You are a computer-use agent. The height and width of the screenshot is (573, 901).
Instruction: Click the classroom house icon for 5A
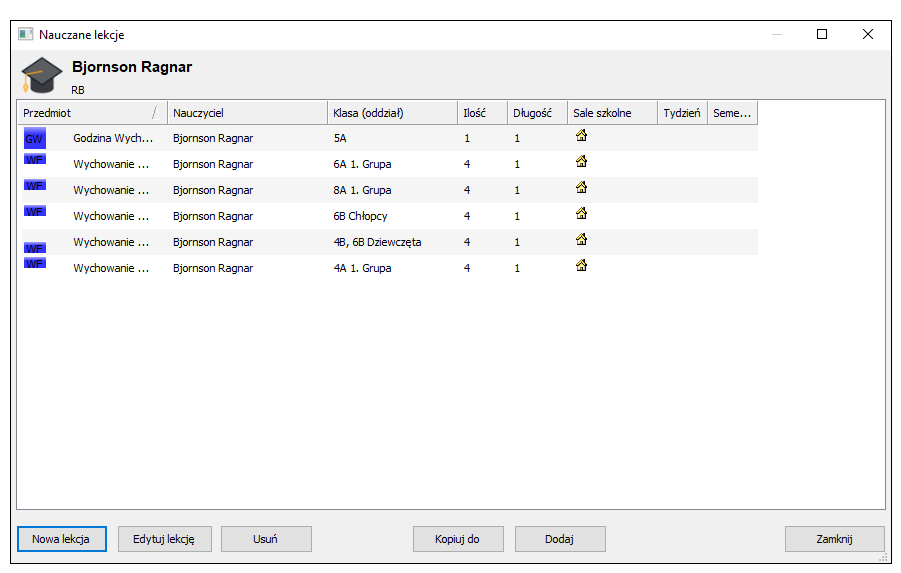point(582,136)
